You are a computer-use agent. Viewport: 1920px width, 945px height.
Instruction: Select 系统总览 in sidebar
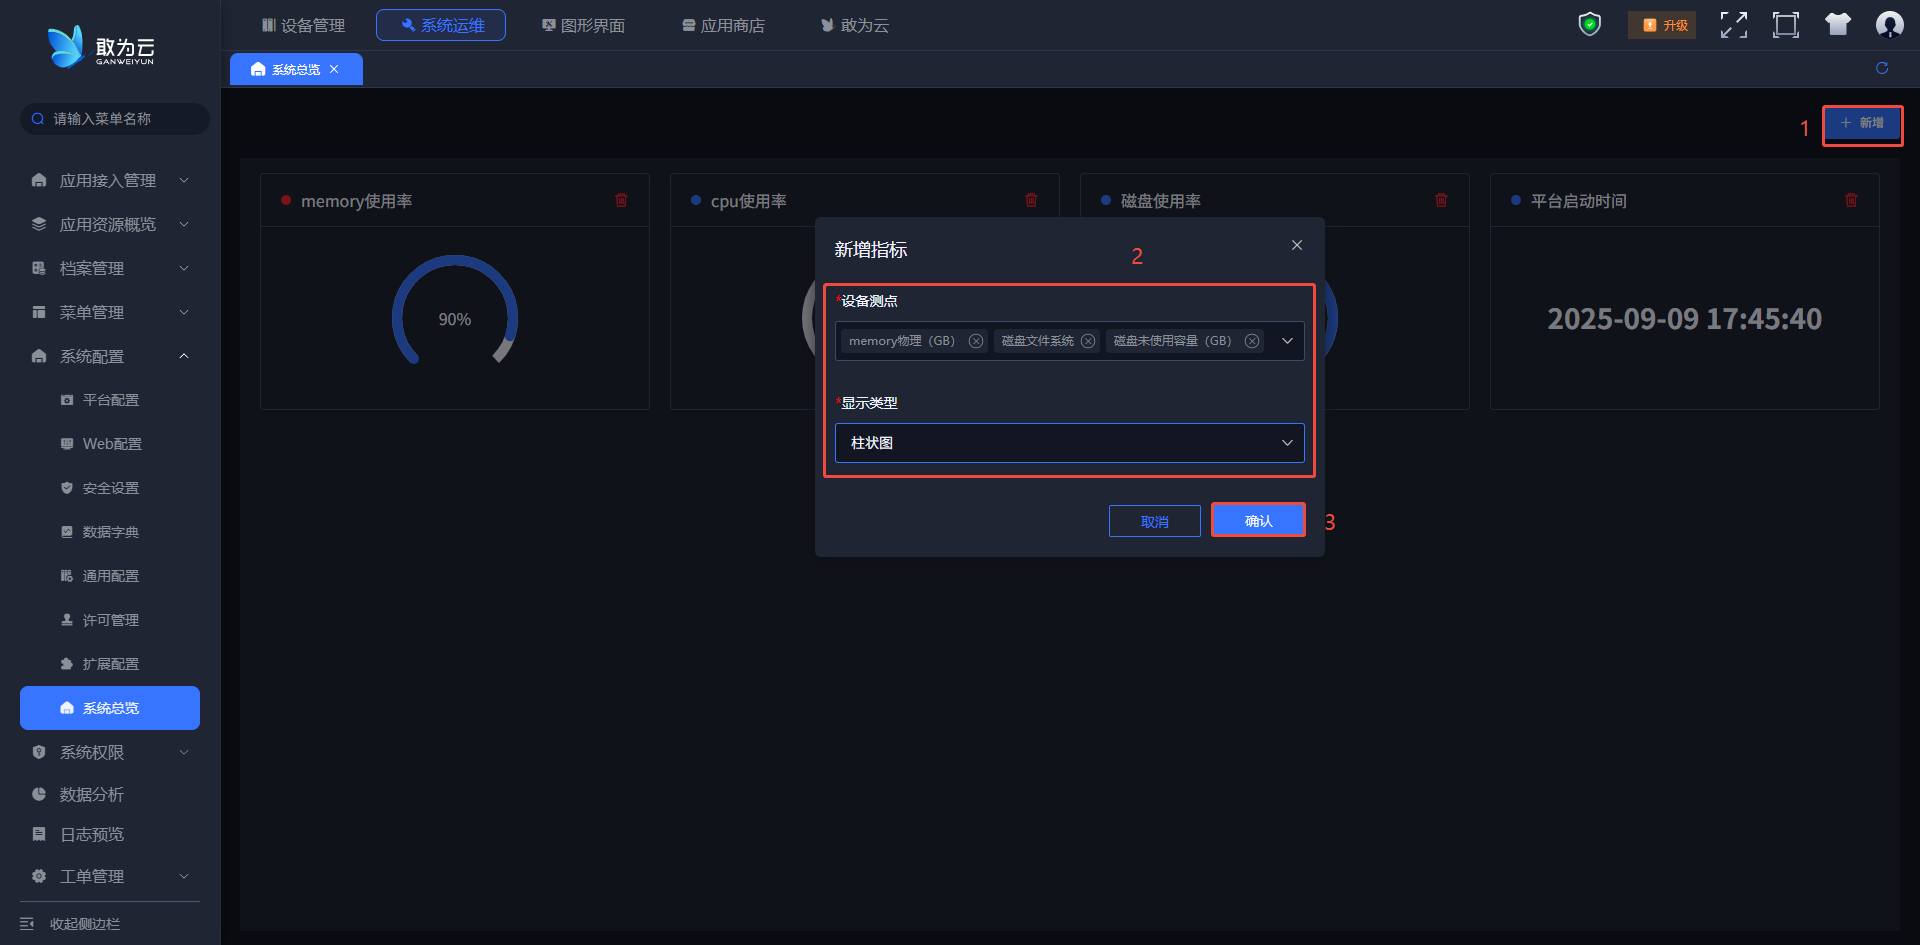tap(110, 708)
